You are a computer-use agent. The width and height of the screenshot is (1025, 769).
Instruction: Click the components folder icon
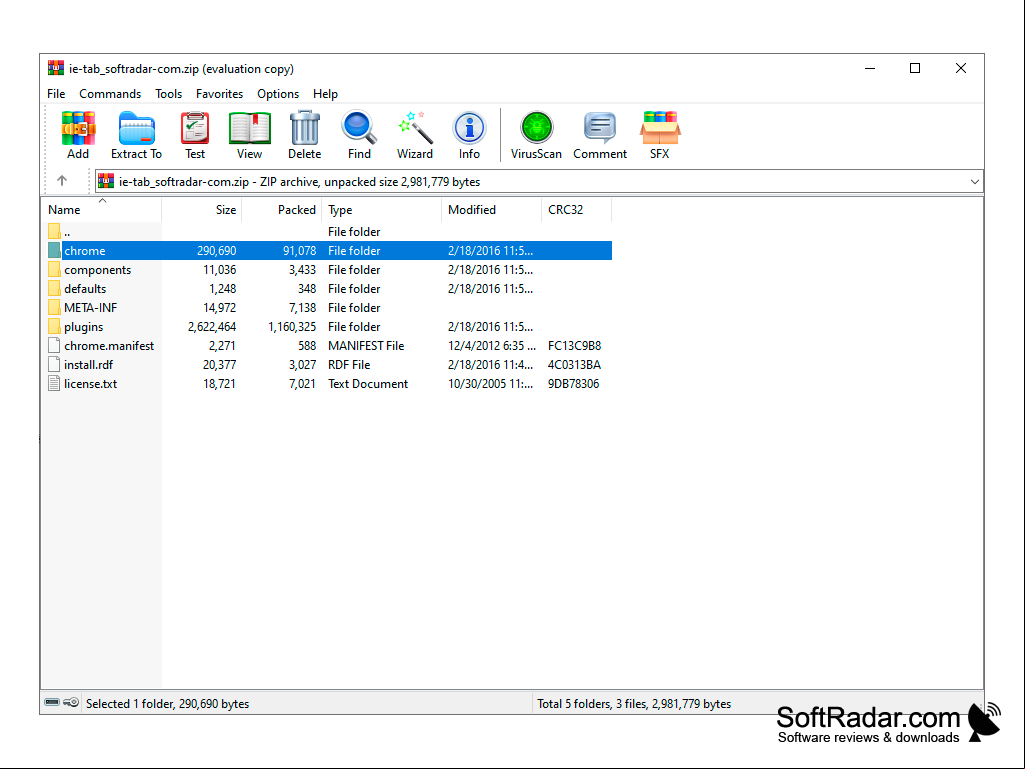[54, 269]
